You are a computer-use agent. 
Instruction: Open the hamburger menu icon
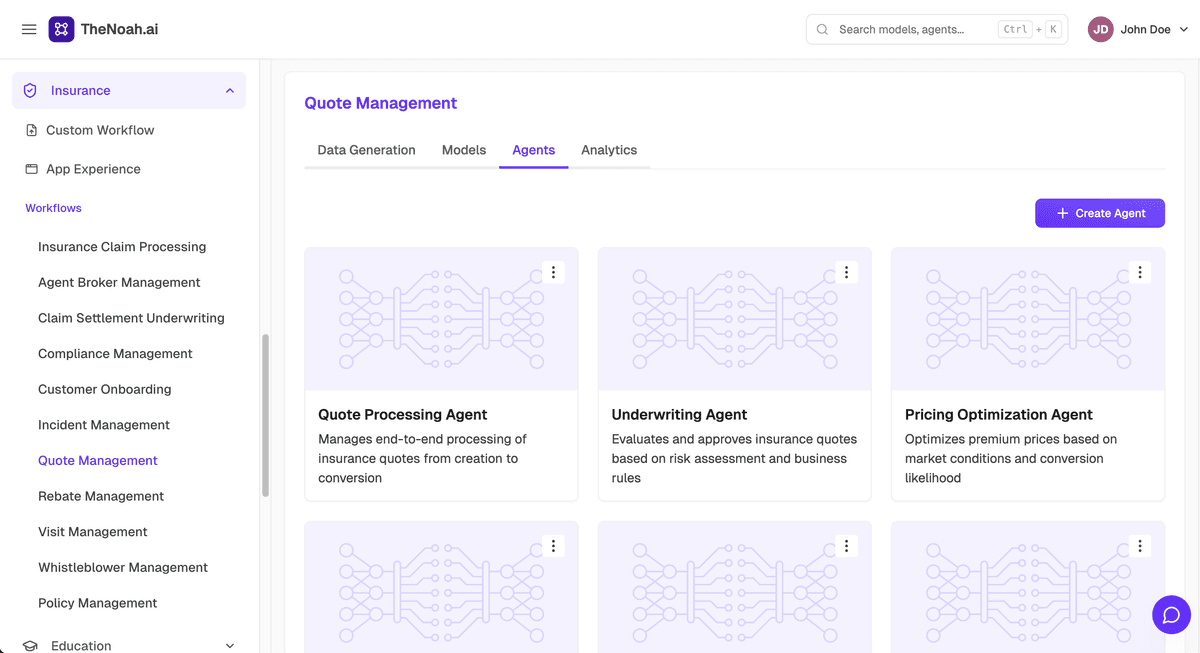[29, 30]
